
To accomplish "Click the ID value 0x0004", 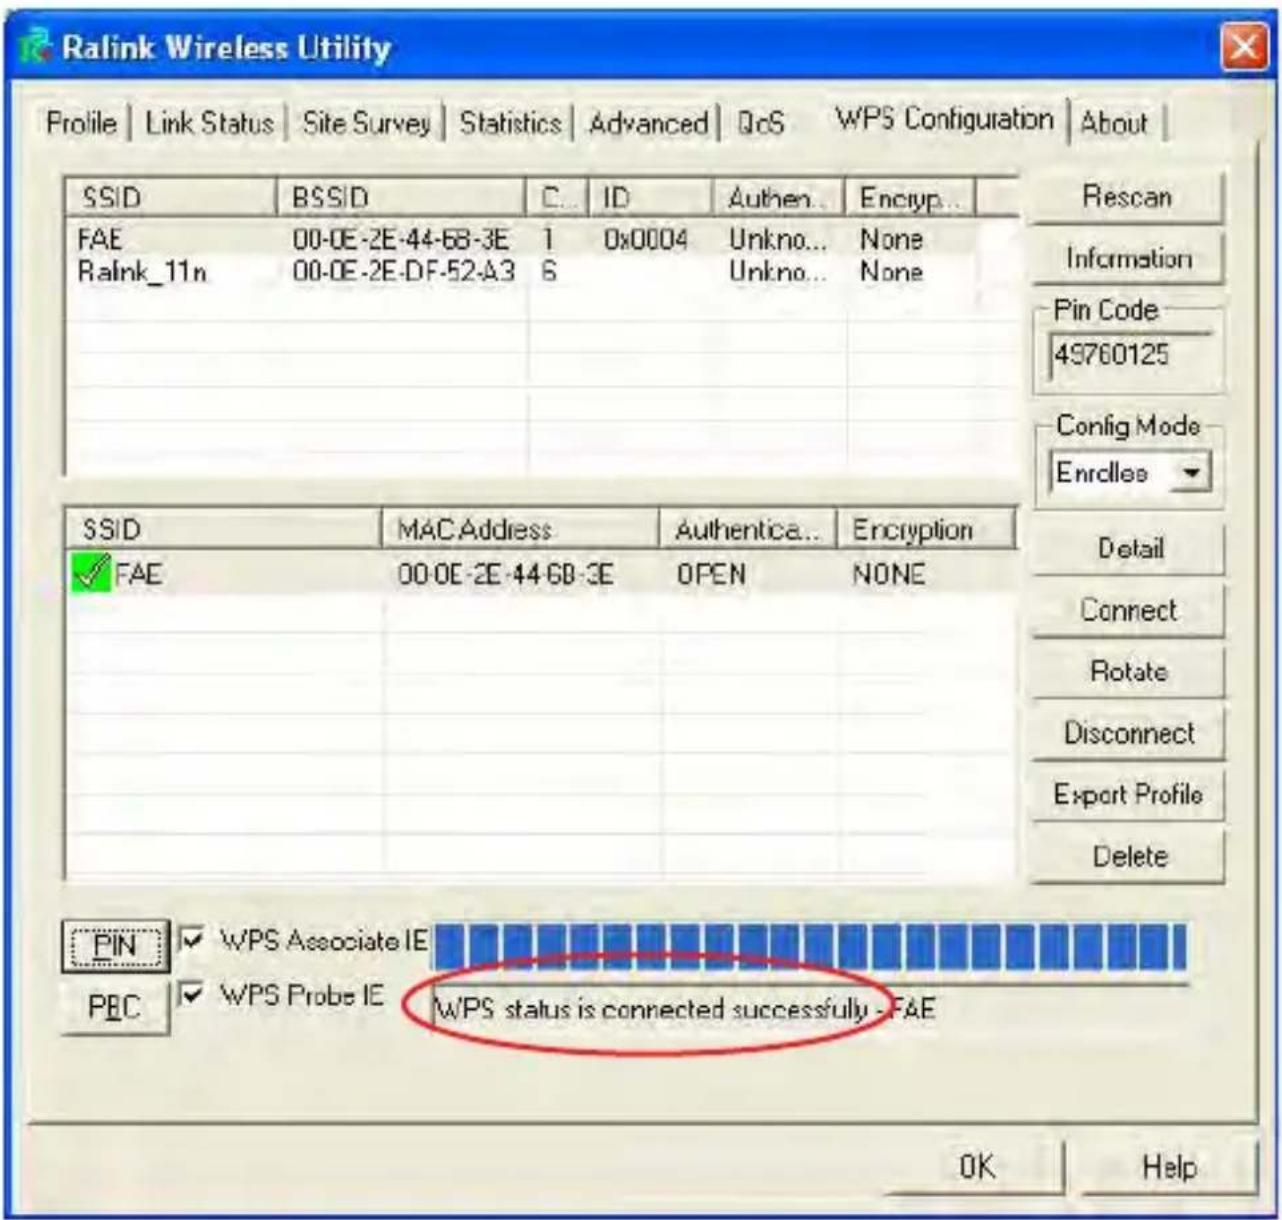I will click(645, 239).
